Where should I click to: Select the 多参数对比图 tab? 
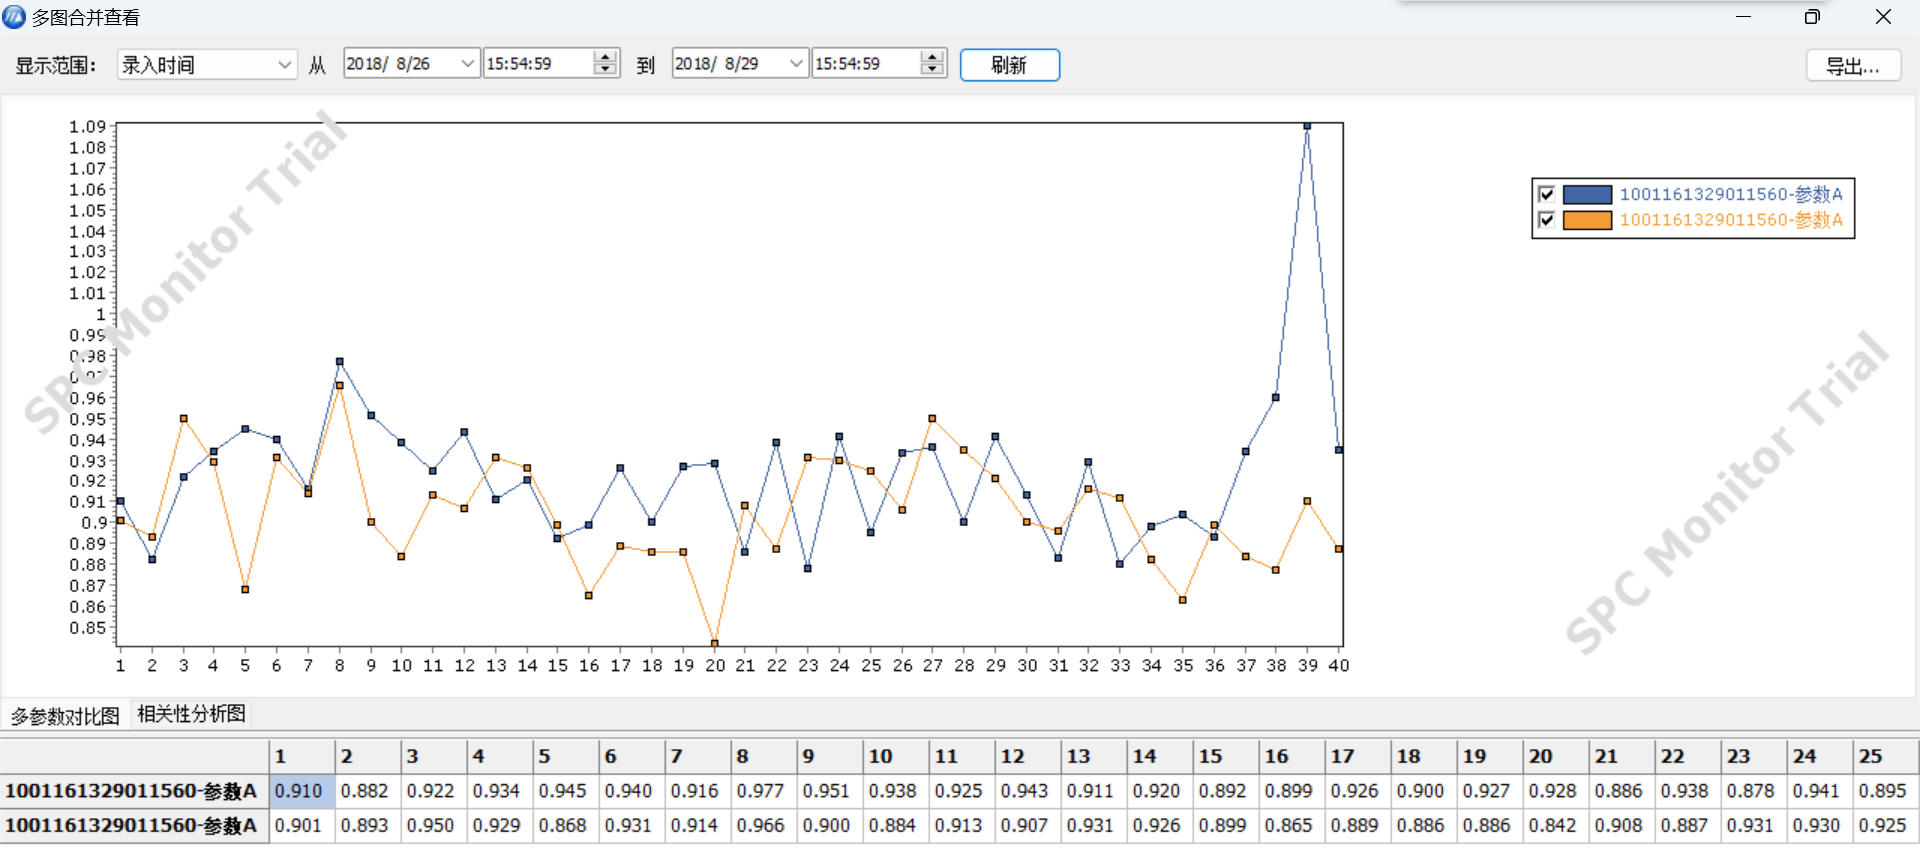[x=65, y=716]
